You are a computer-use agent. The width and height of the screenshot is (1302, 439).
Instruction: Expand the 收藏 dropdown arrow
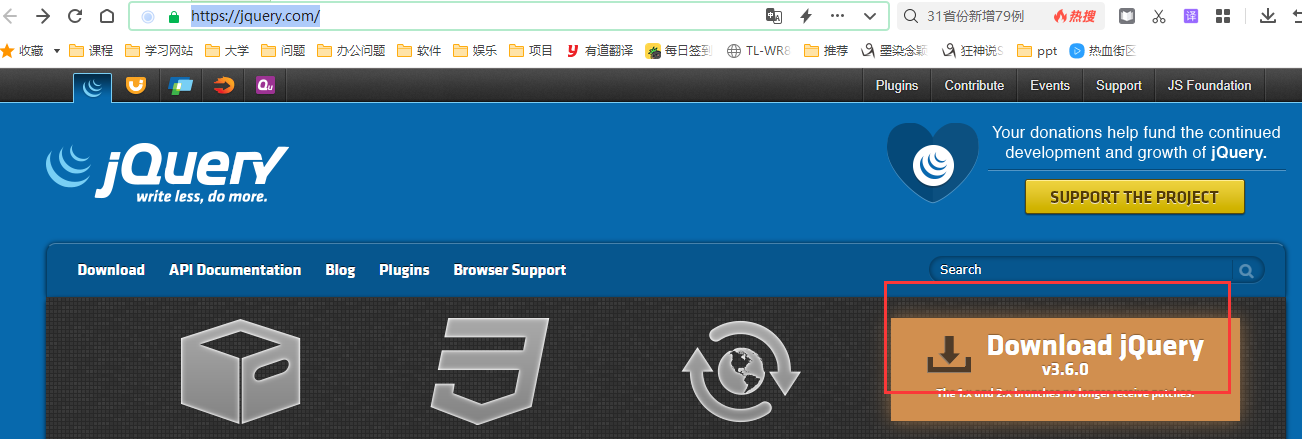[x=57, y=50]
